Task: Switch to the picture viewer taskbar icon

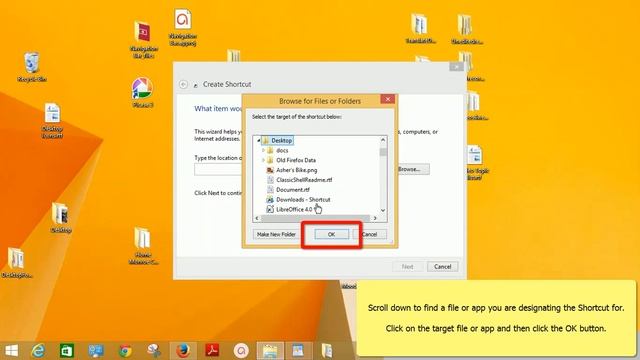Action: coord(298,351)
